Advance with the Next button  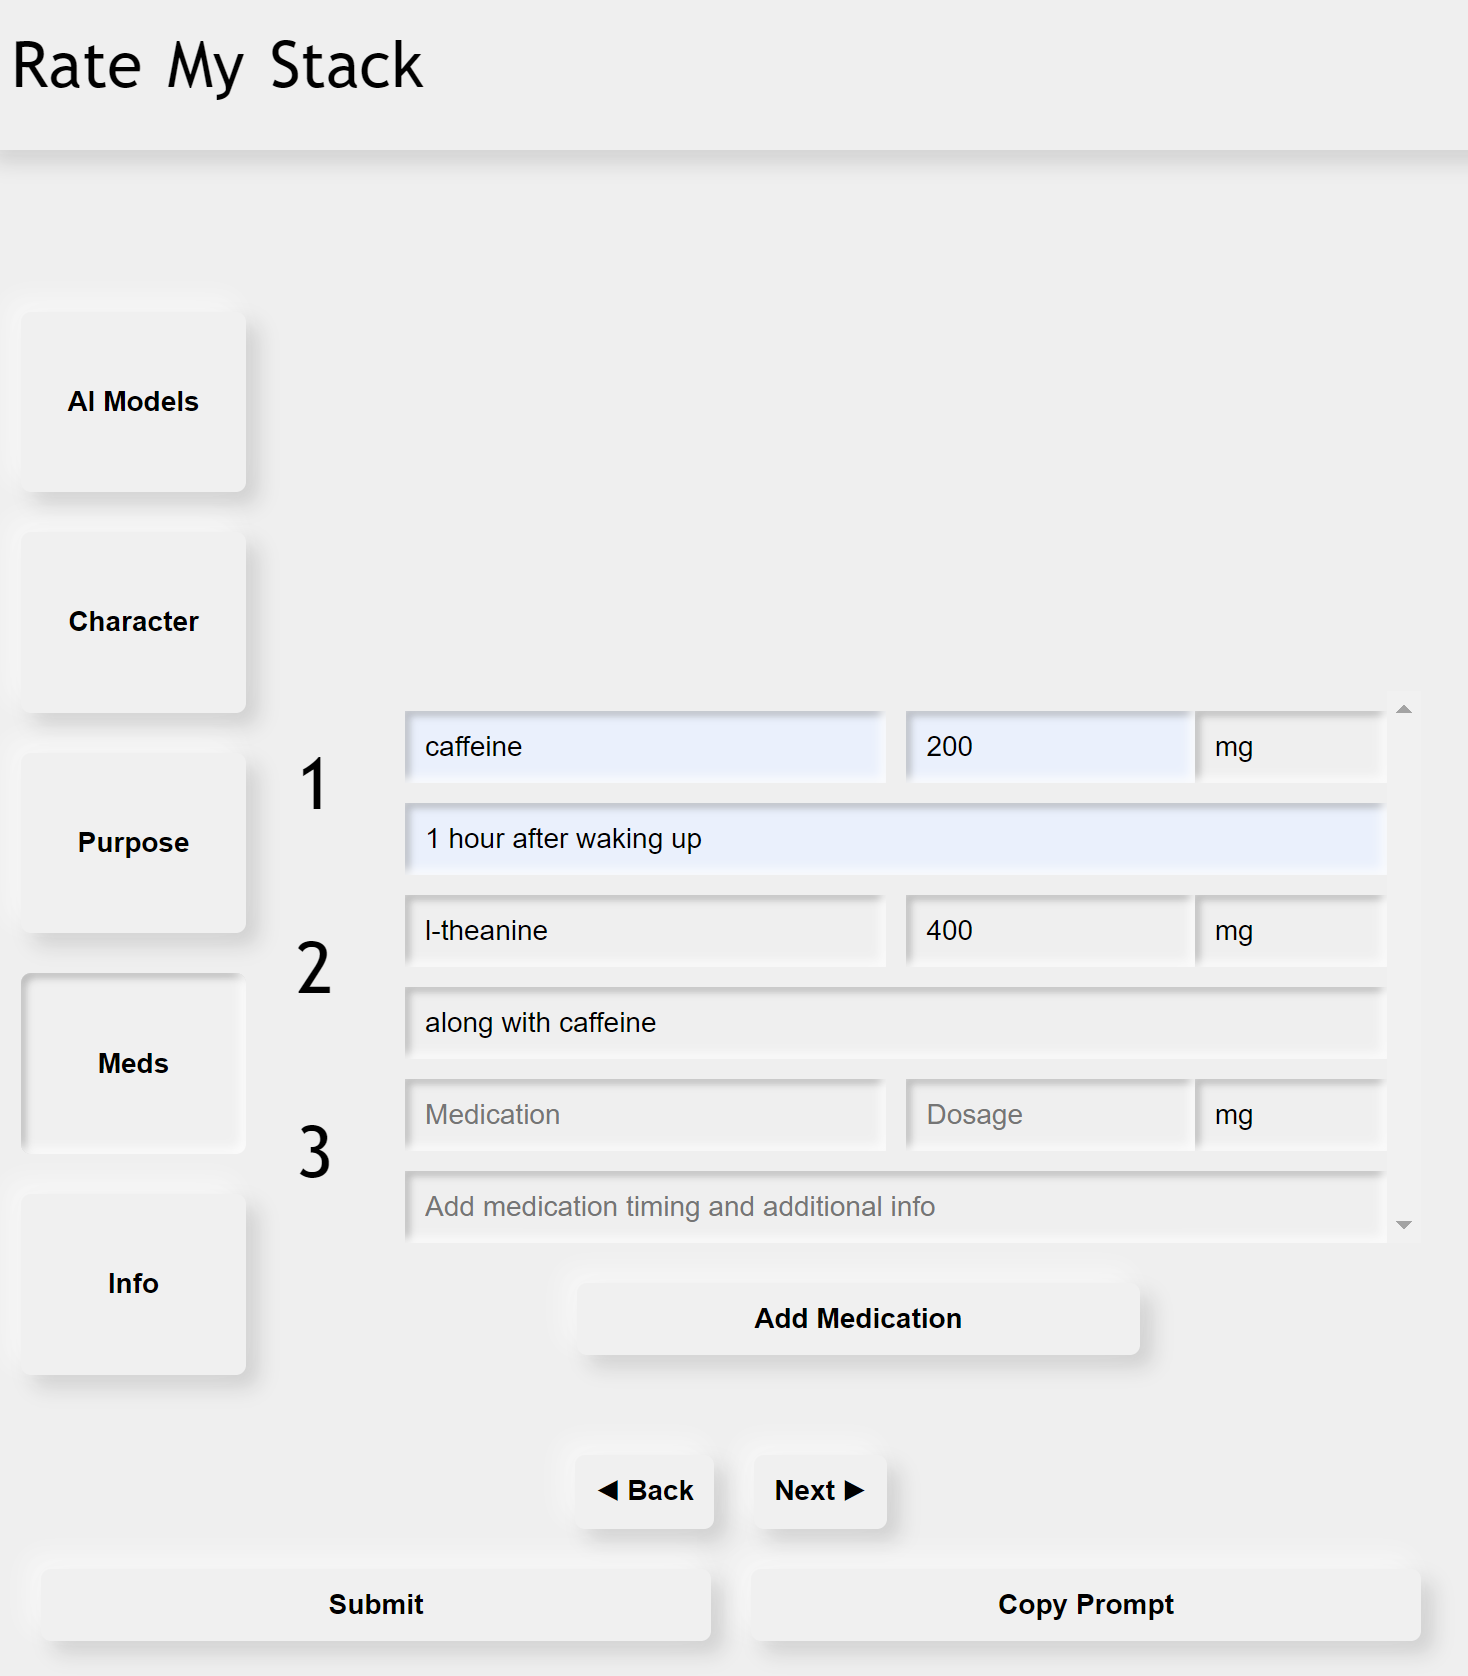pyautogui.click(x=819, y=1491)
